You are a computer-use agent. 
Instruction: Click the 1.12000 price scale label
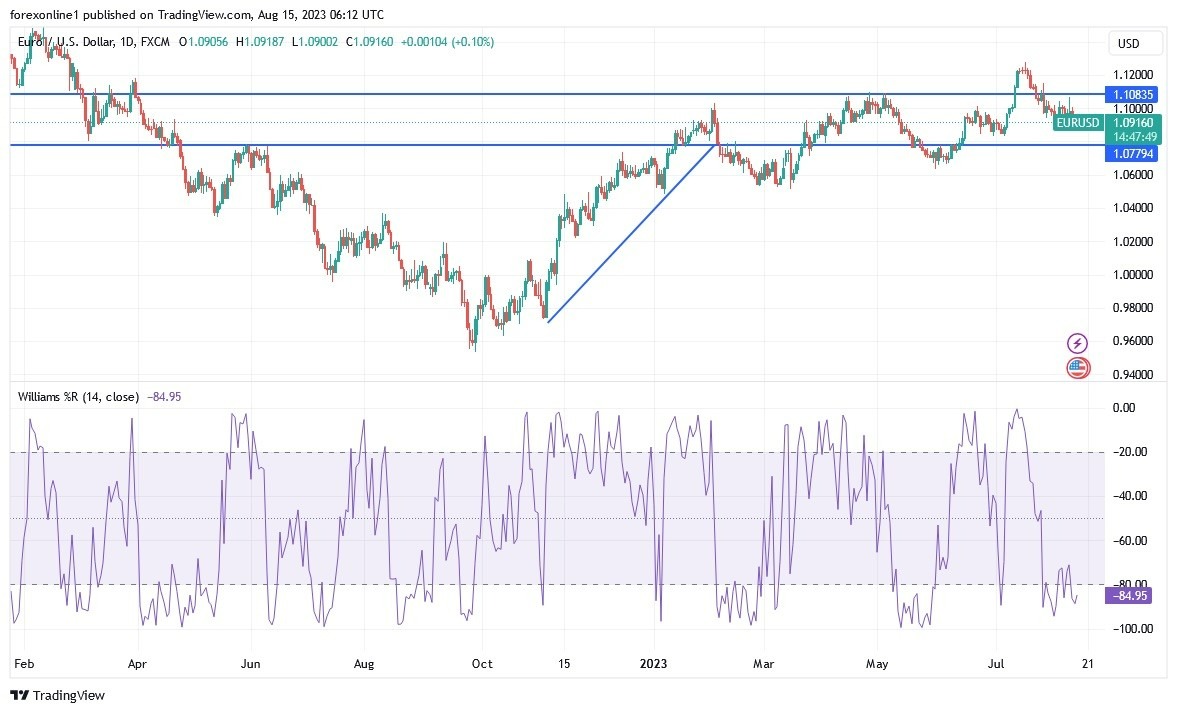click(1133, 75)
